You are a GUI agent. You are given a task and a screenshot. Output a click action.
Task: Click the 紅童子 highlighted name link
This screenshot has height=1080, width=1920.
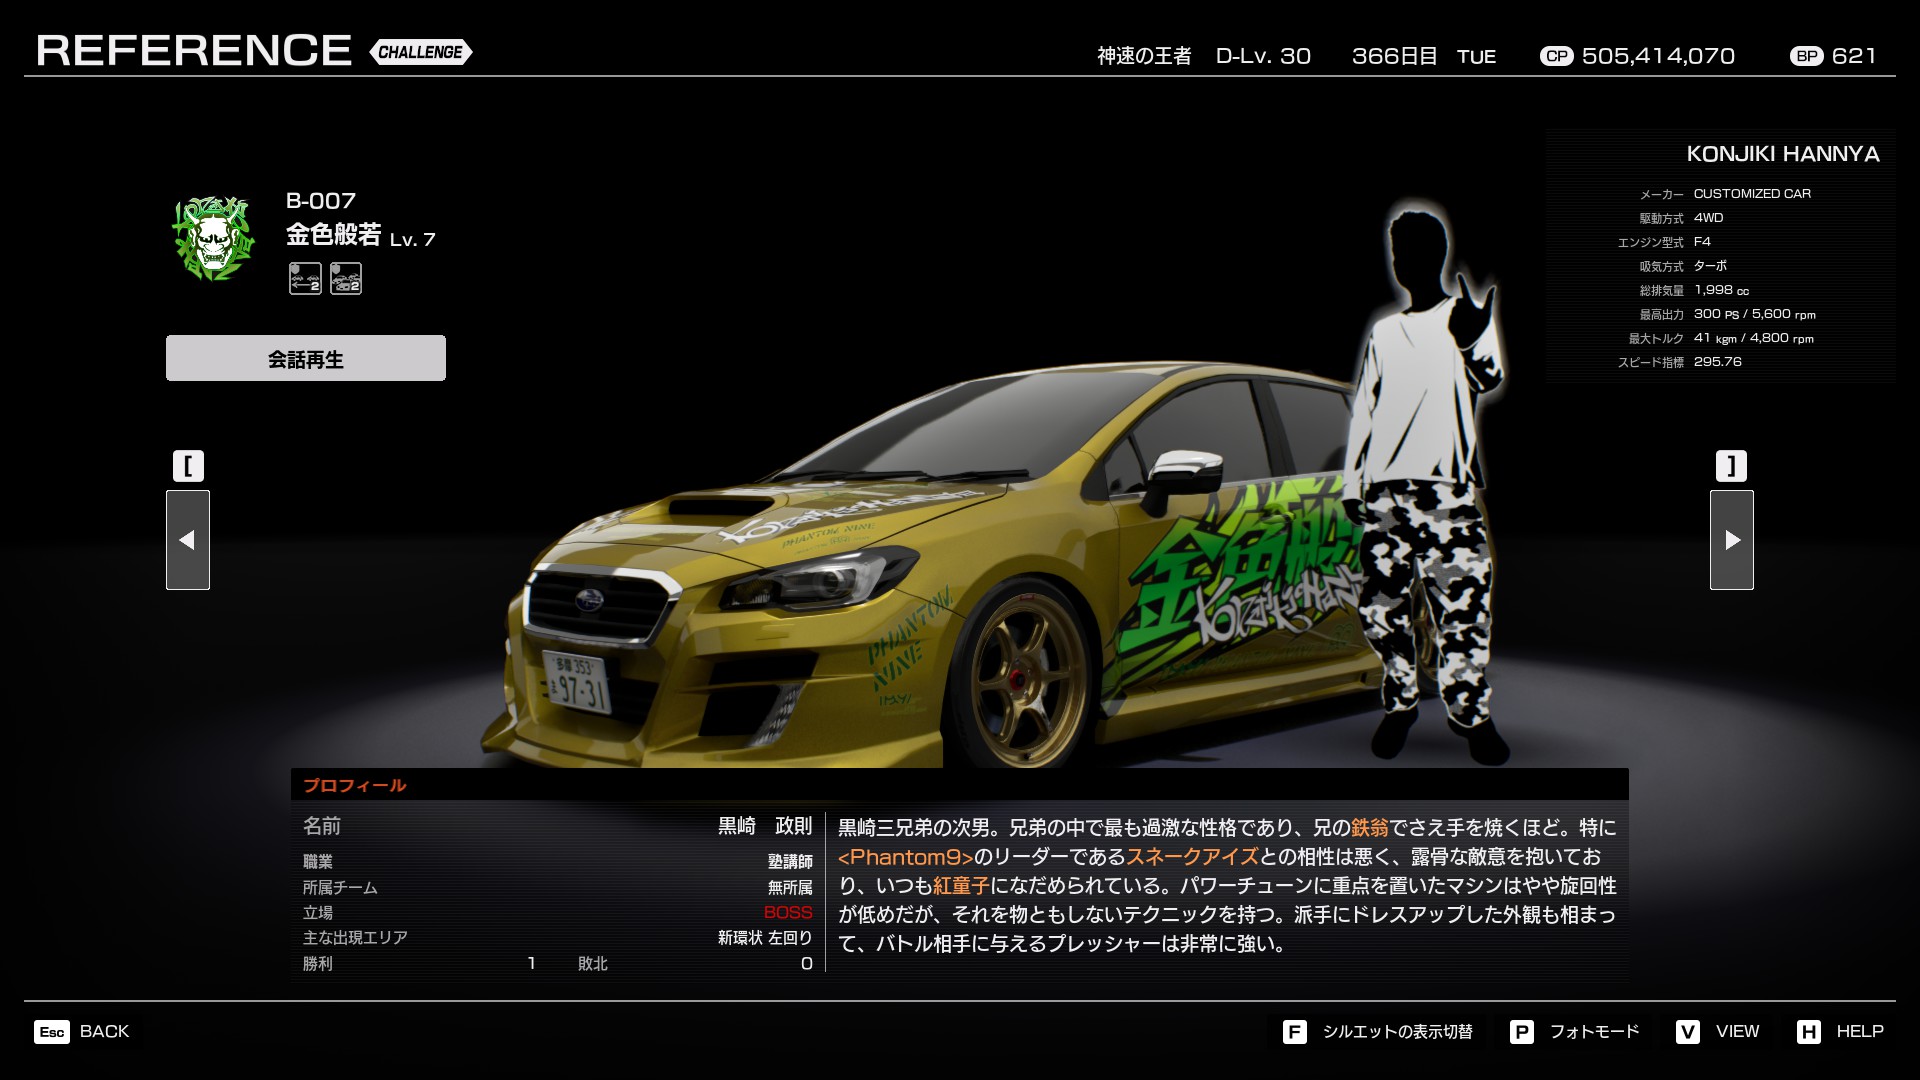[961, 886]
